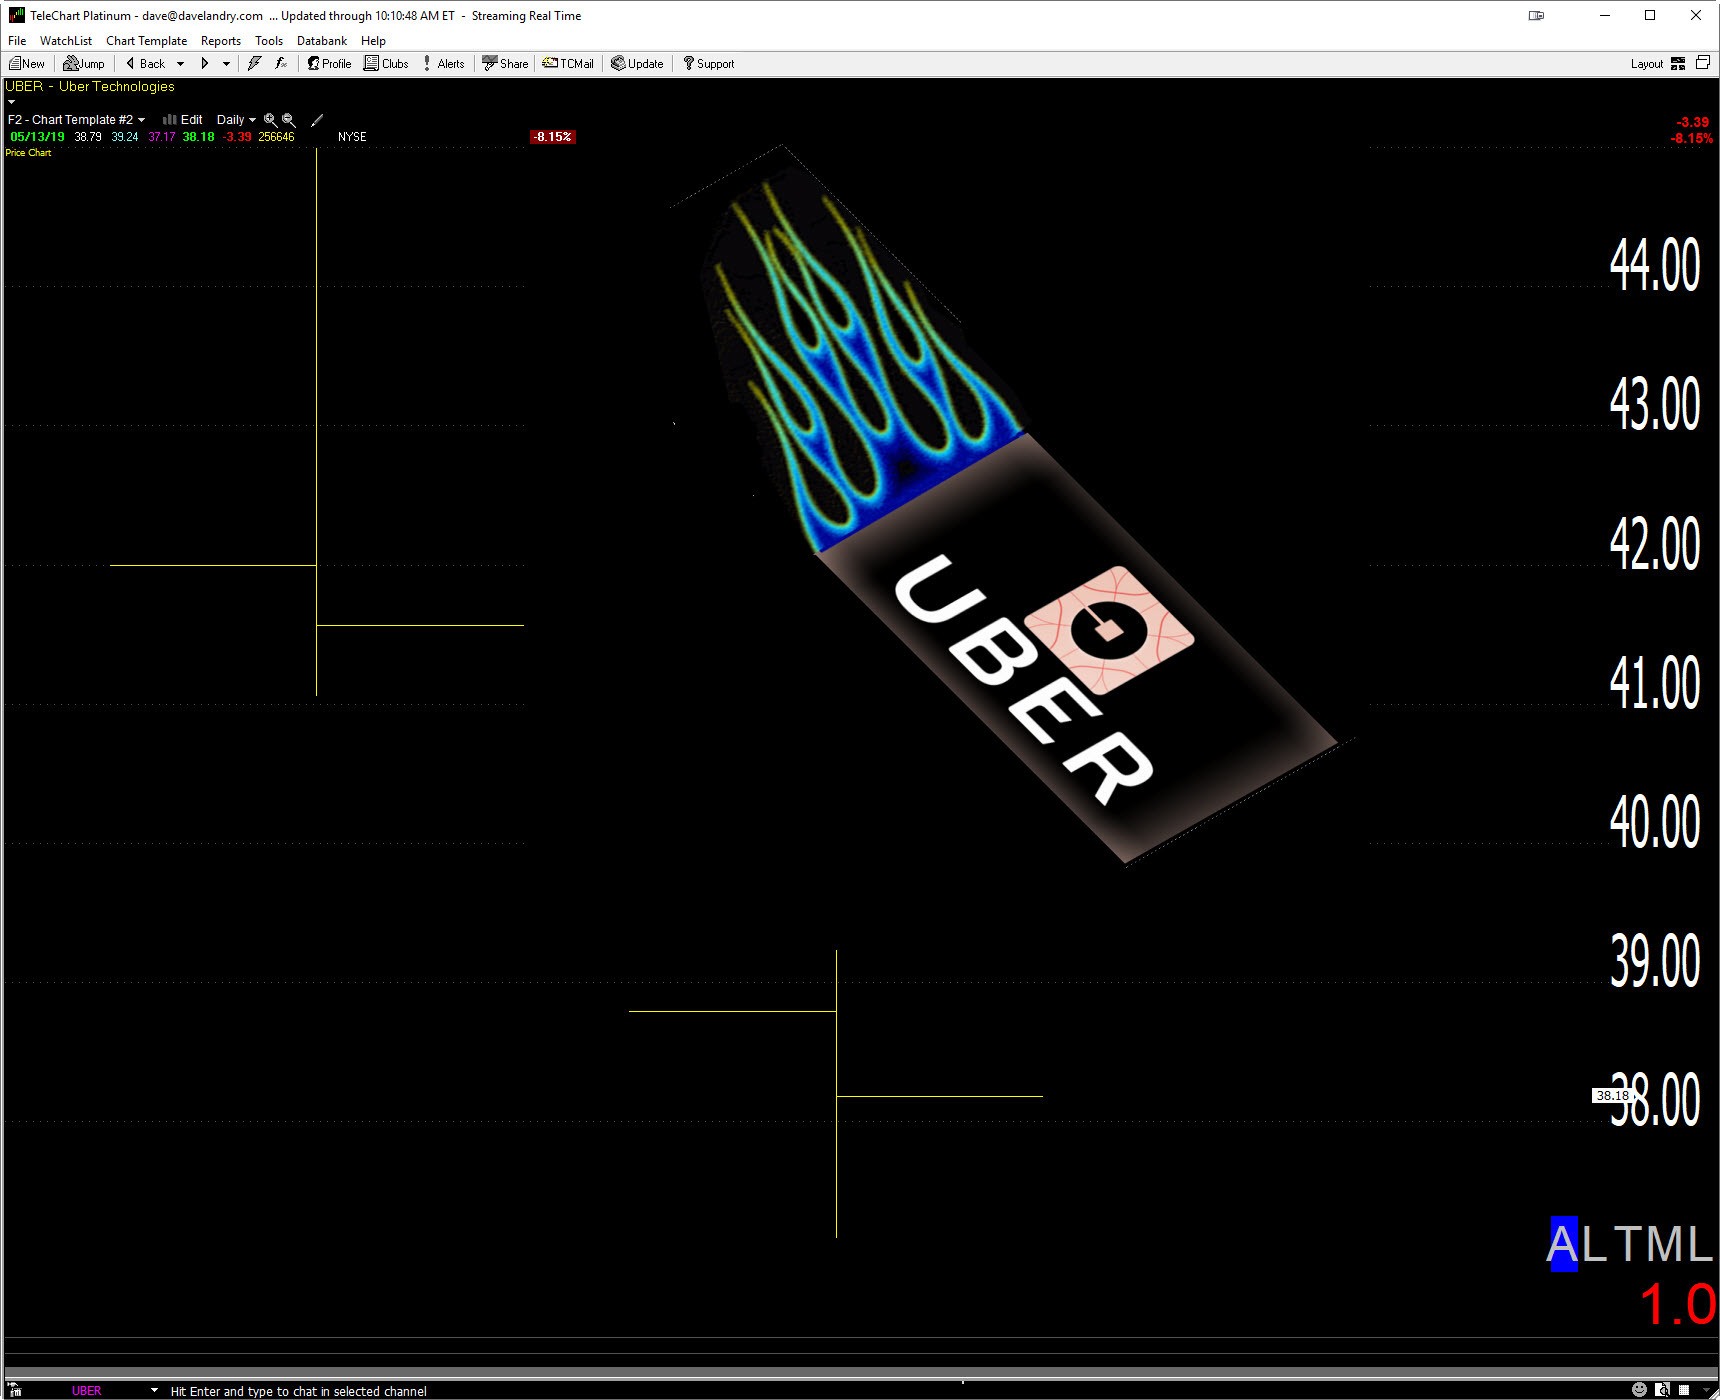This screenshot has width=1720, height=1400.
Task: Click the red 1.0 value bottom right
Action: click(1678, 1305)
